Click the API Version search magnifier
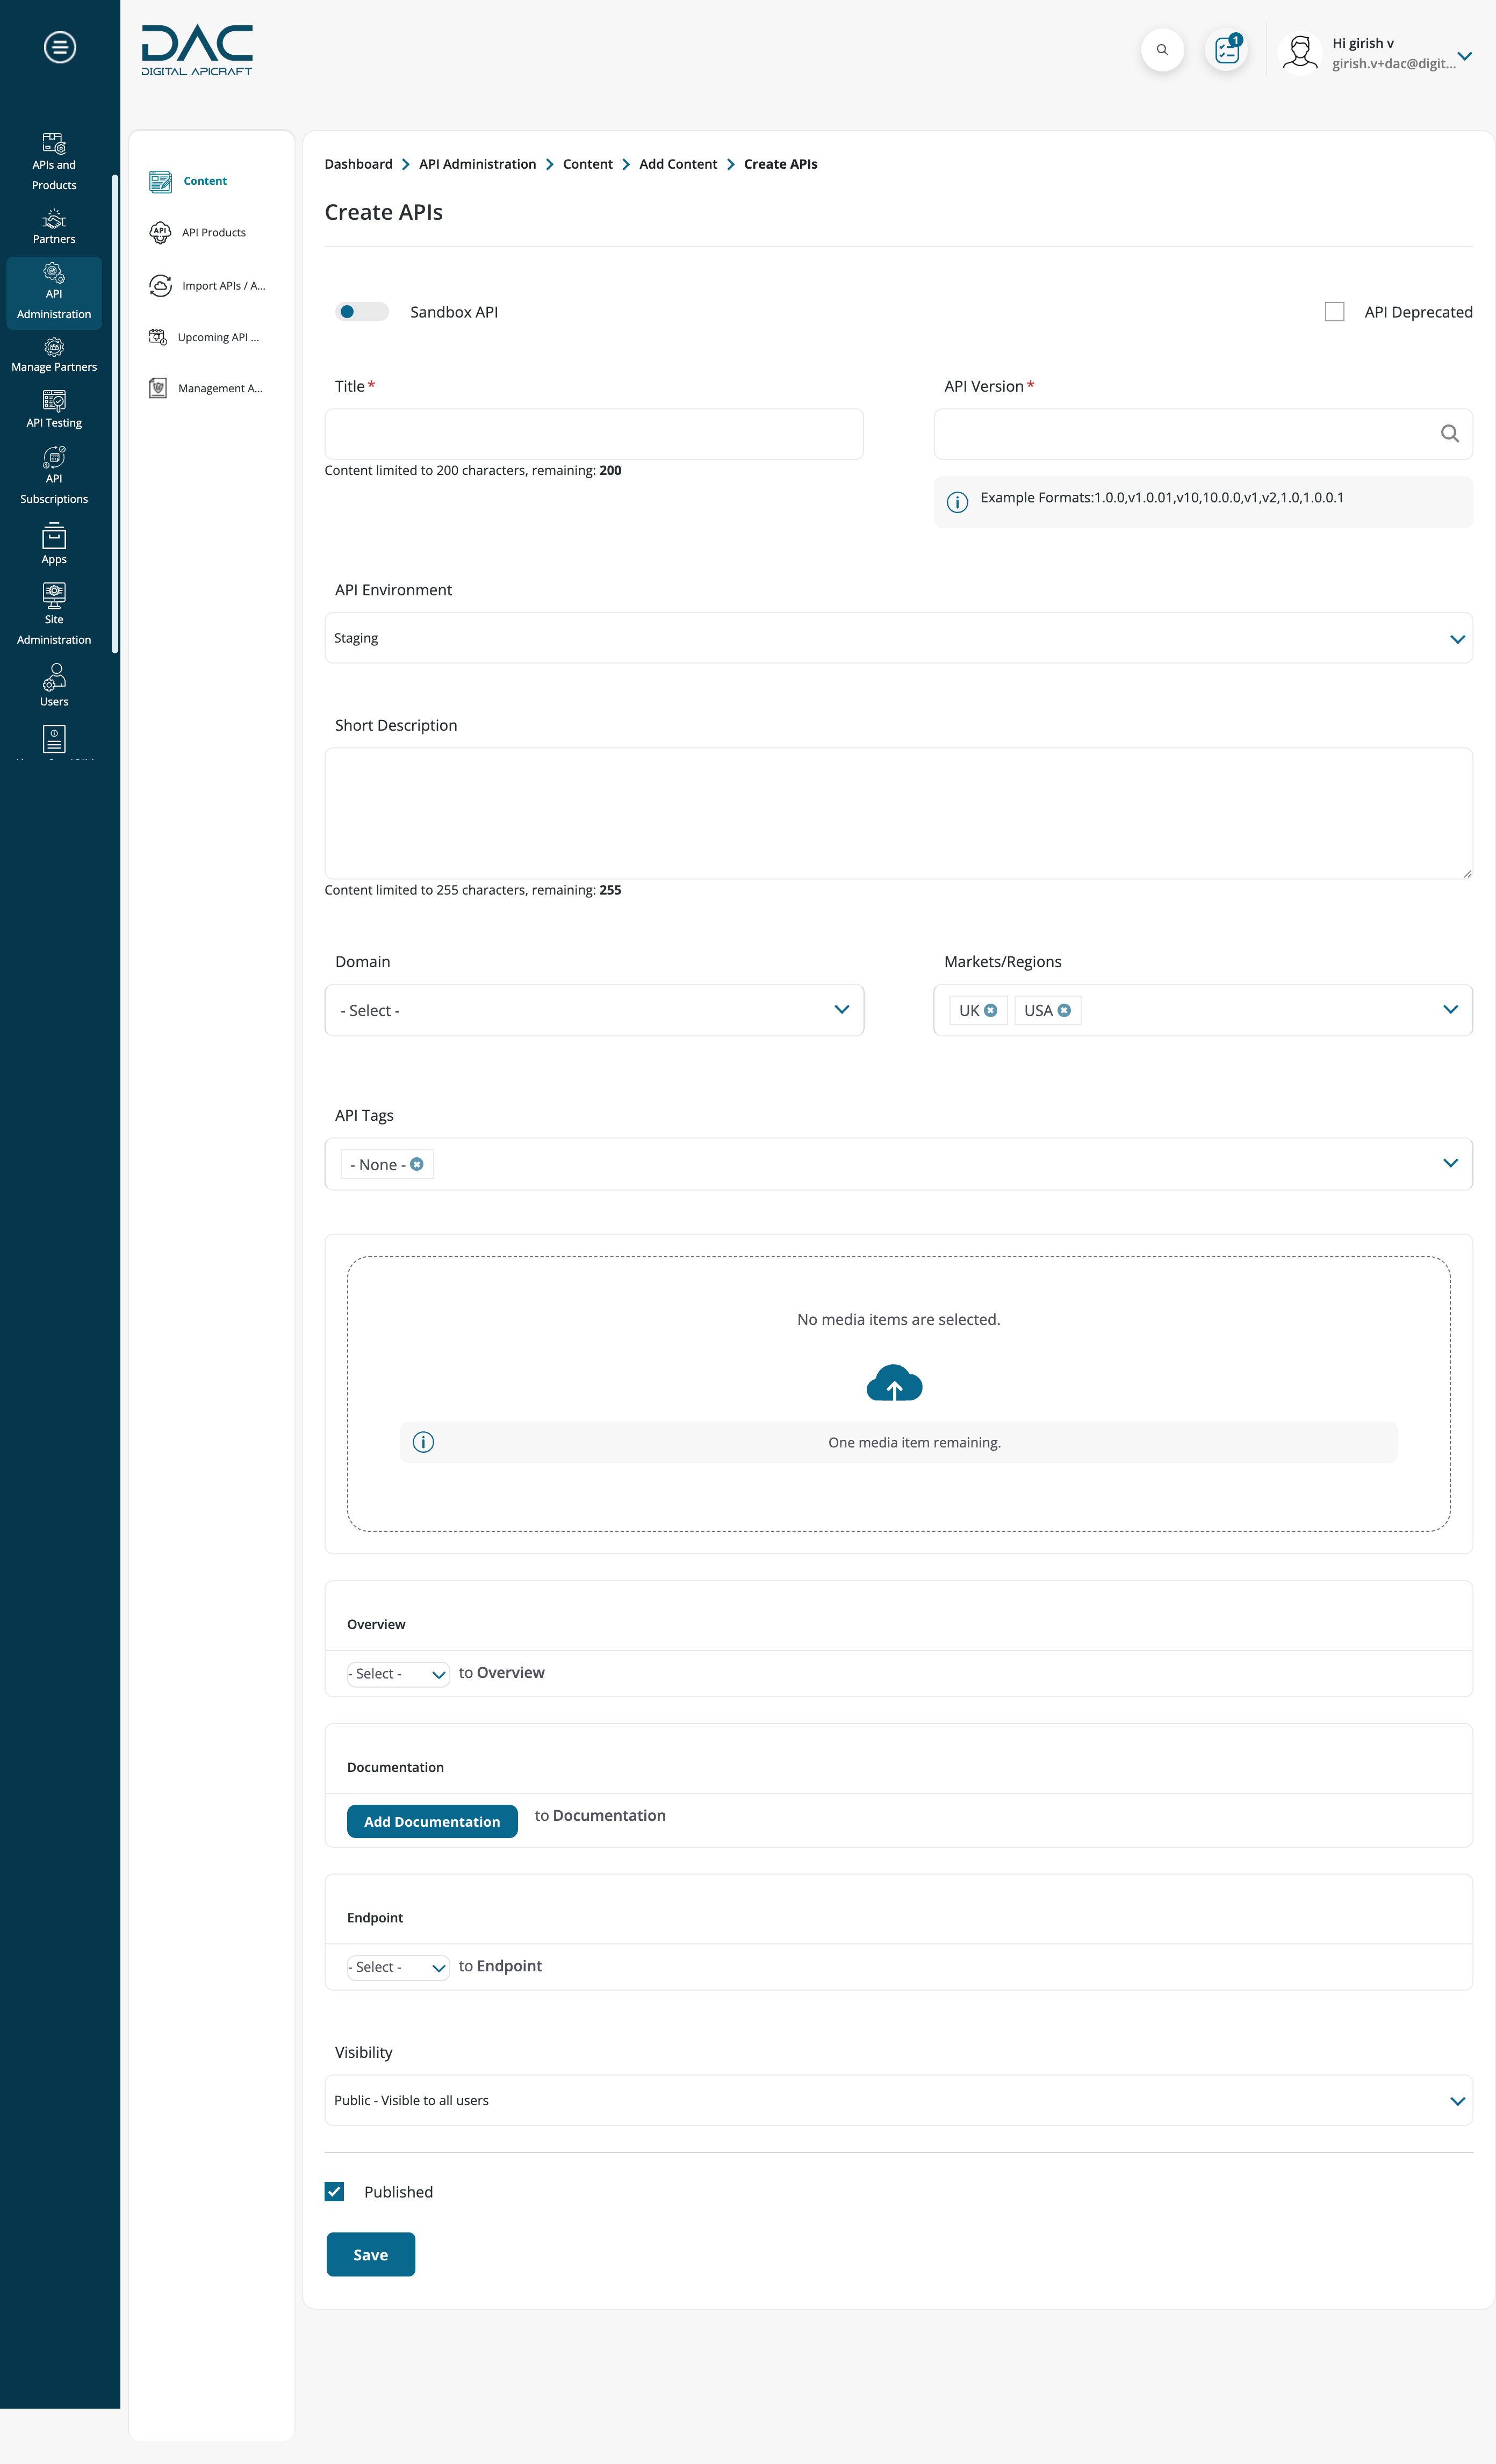 (x=1449, y=434)
